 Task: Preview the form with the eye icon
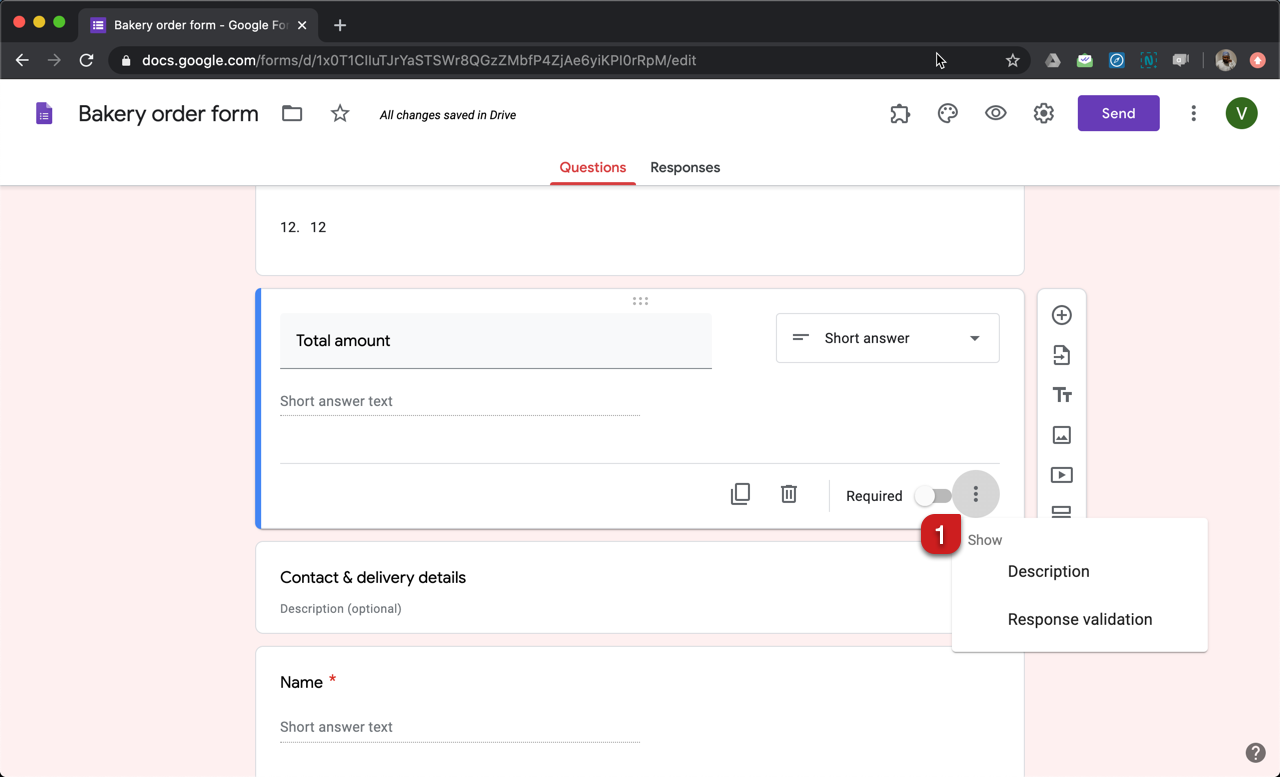[995, 113]
